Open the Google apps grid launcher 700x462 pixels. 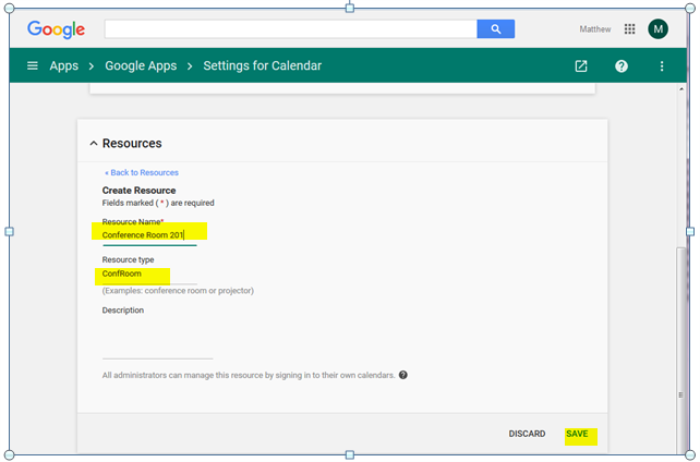(629, 29)
